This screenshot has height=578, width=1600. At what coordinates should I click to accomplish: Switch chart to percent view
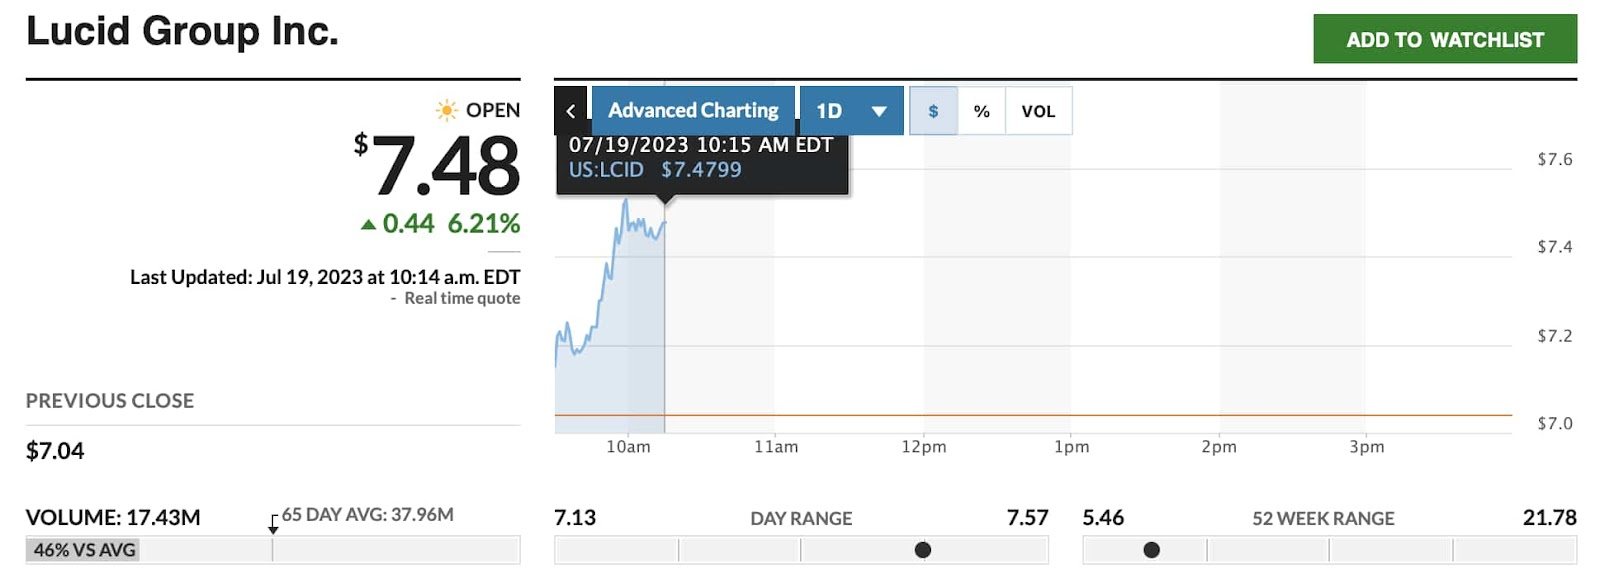pos(982,111)
